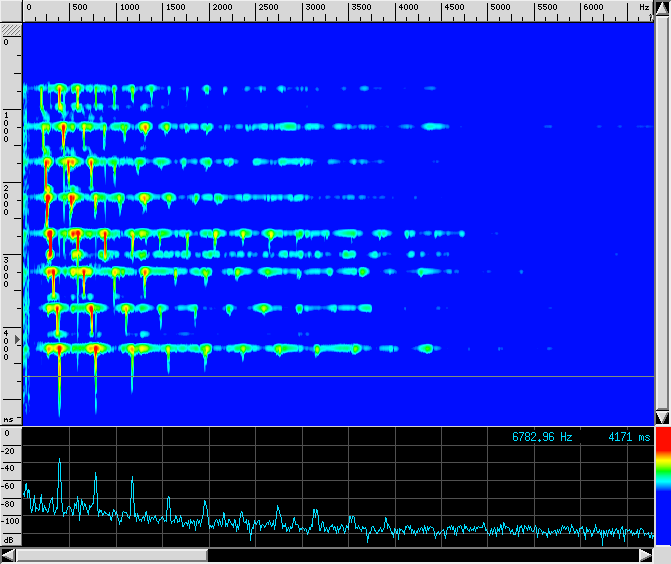Click the ms unit label on time ruler

click(x=9, y=420)
